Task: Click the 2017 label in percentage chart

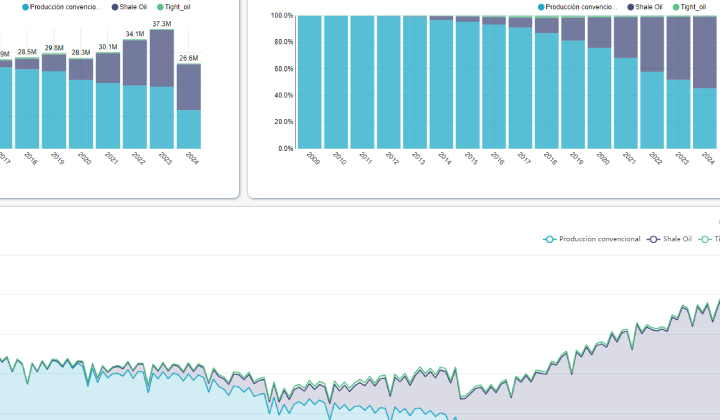Action: point(524,158)
